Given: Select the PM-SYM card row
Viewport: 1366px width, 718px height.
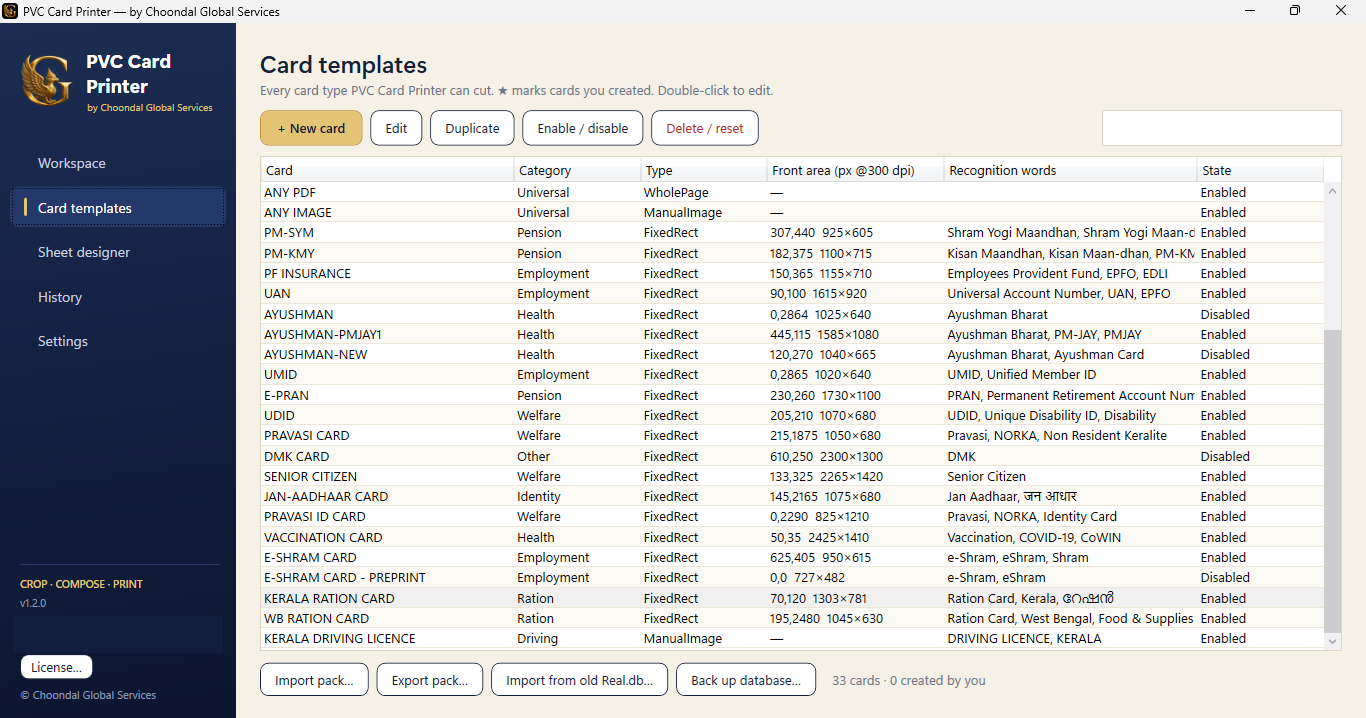Looking at the screenshot, I should coord(792,233).
